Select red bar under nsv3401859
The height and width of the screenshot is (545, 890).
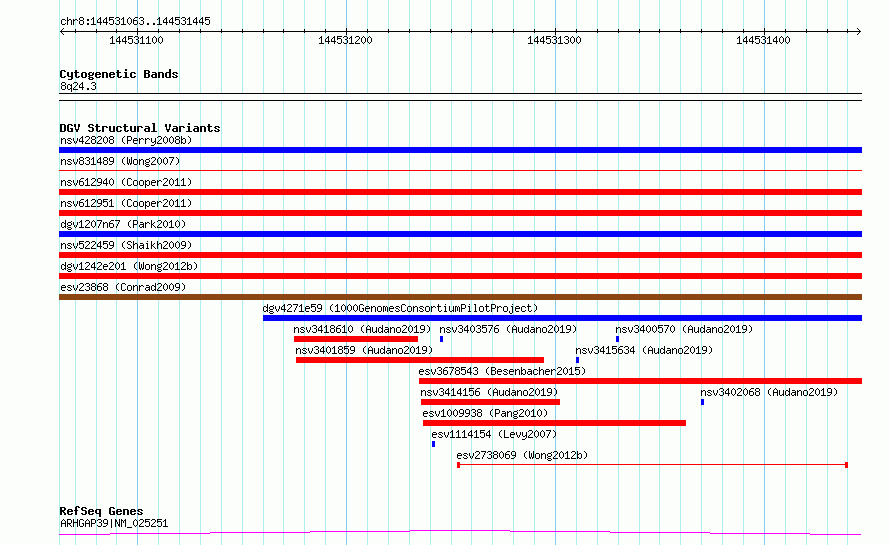pos(420,360)
